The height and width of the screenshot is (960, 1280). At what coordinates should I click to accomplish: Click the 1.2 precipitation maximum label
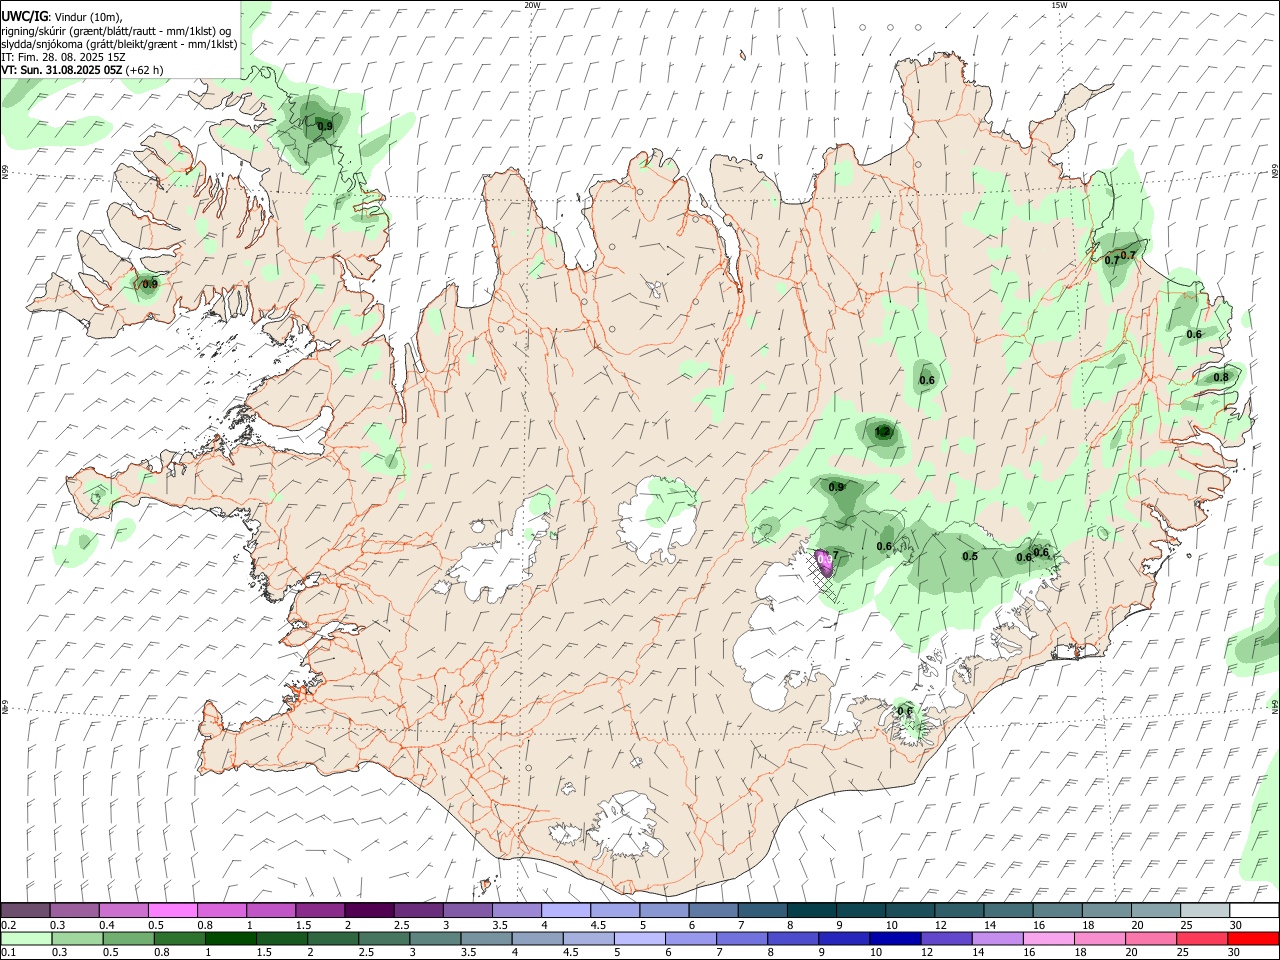tap(883, 432)
